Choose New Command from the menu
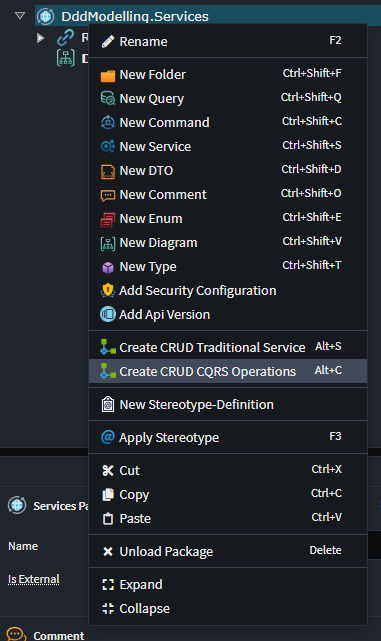Image resolution: width=381 pixels, height=641 pixels. pyautogui.click(x=228, y=122)
